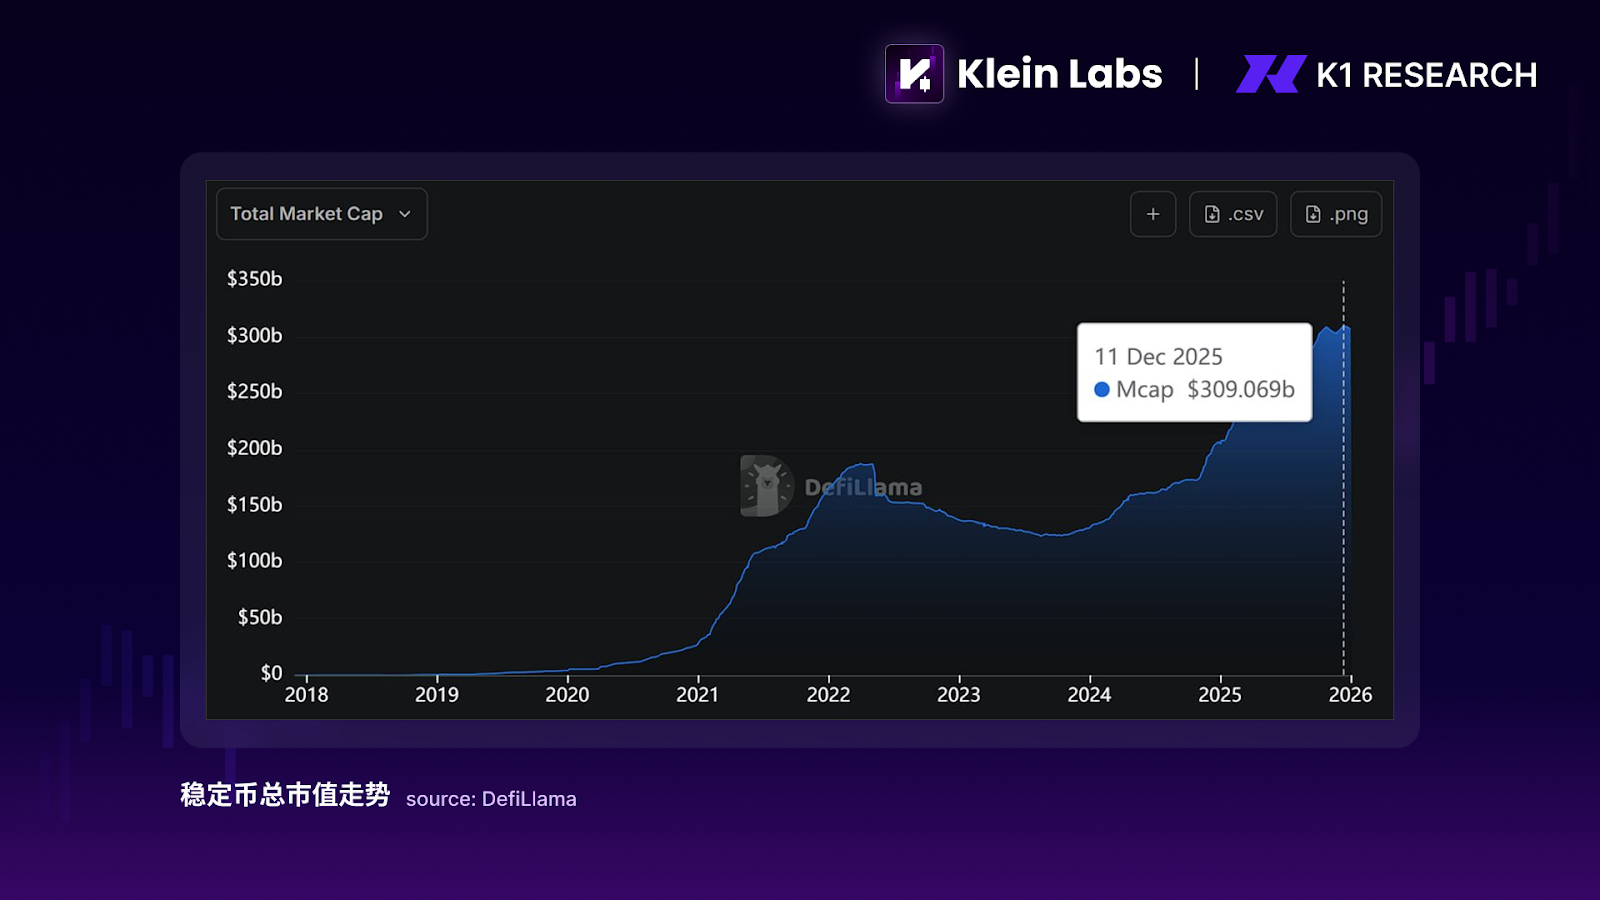Screen dimensions: 1600x900
Task: Click the 2022 label on the x-axis
Action: [828, 695]
